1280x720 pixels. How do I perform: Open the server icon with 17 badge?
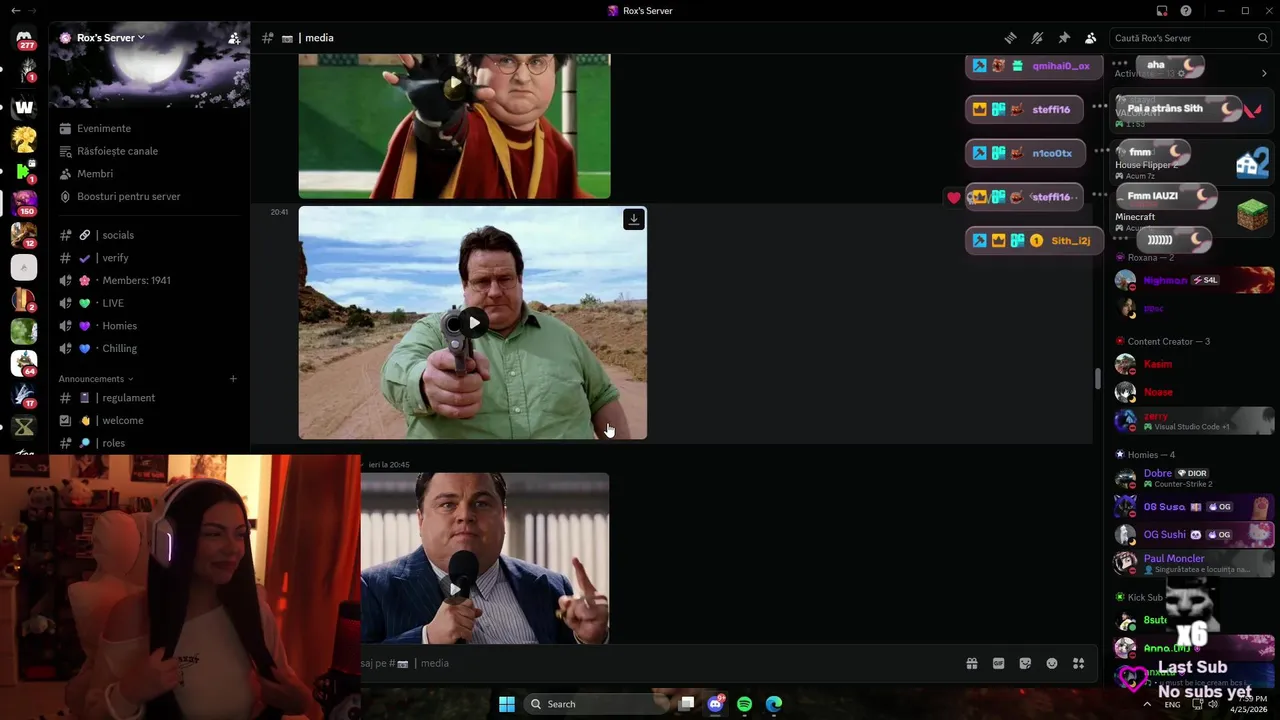pos(24,395)
